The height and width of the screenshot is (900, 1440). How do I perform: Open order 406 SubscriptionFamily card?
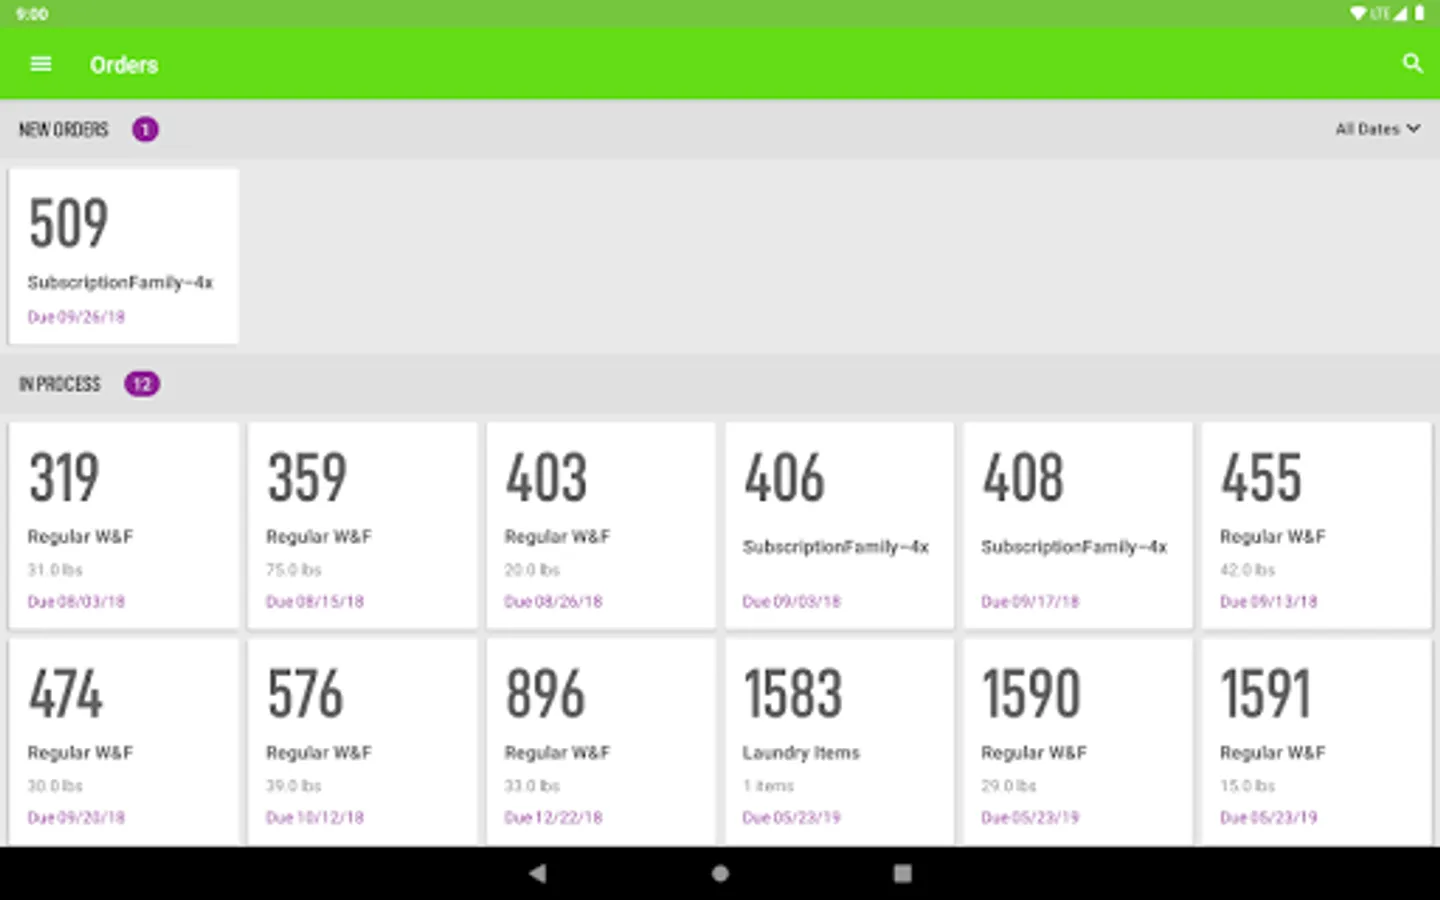(x=839, y=526)
